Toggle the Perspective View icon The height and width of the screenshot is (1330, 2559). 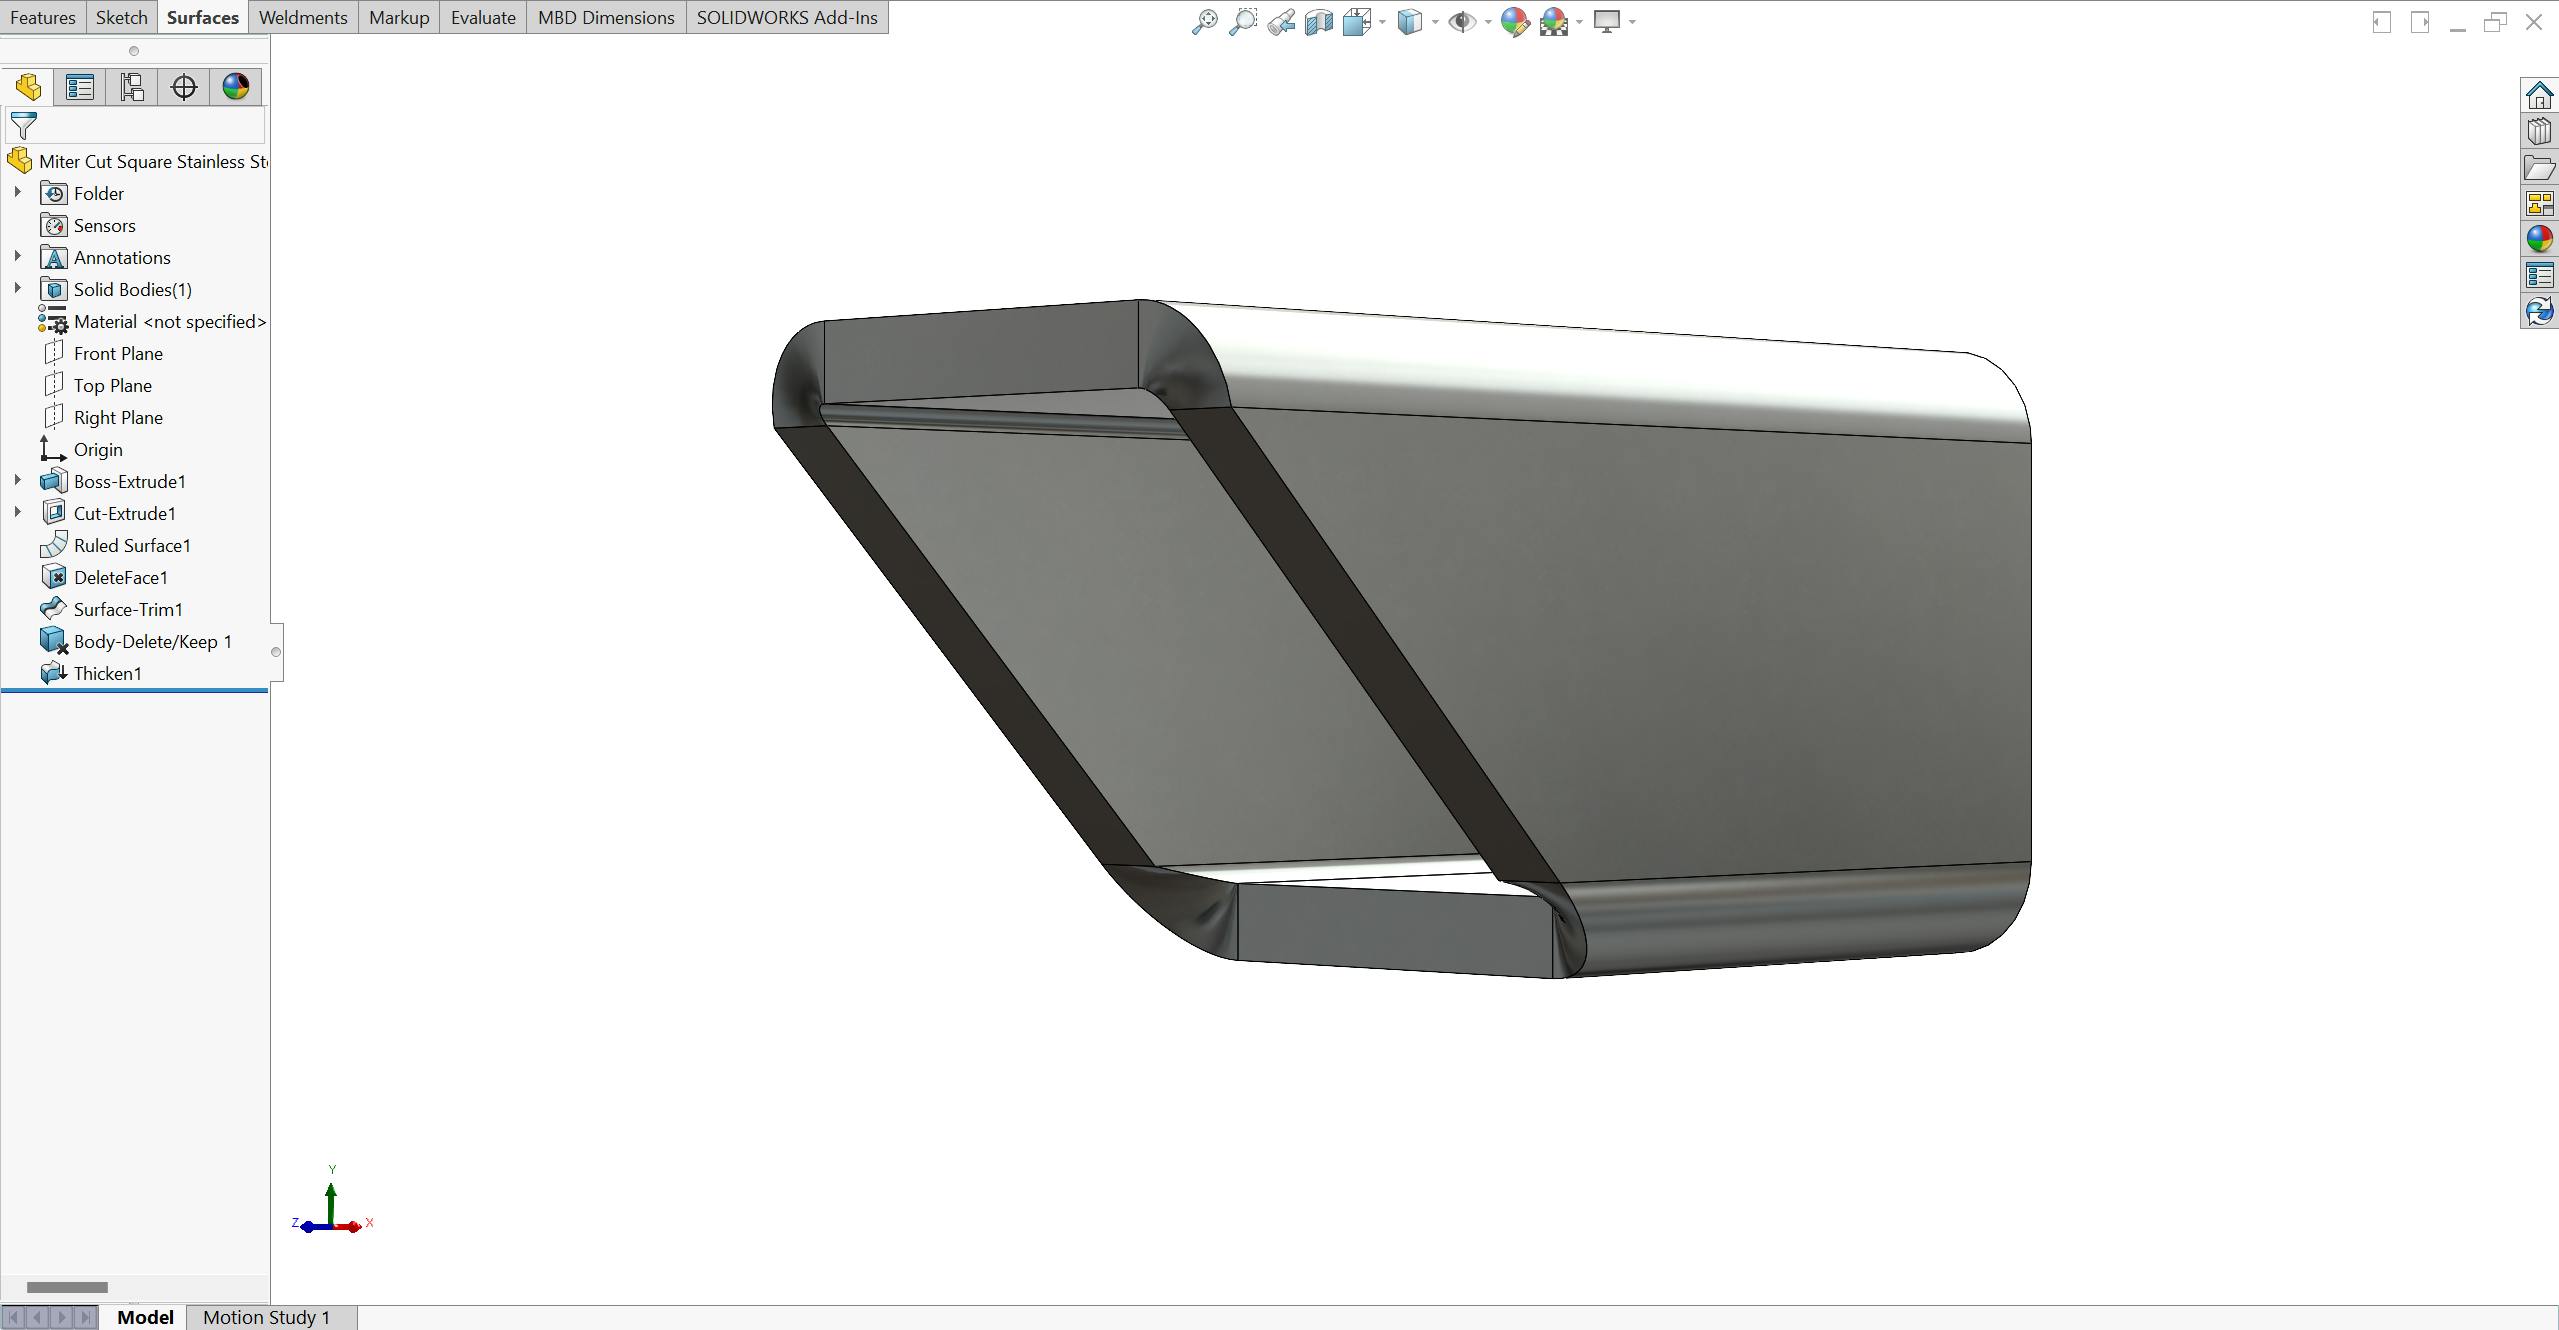click(x=1461, y=20)
